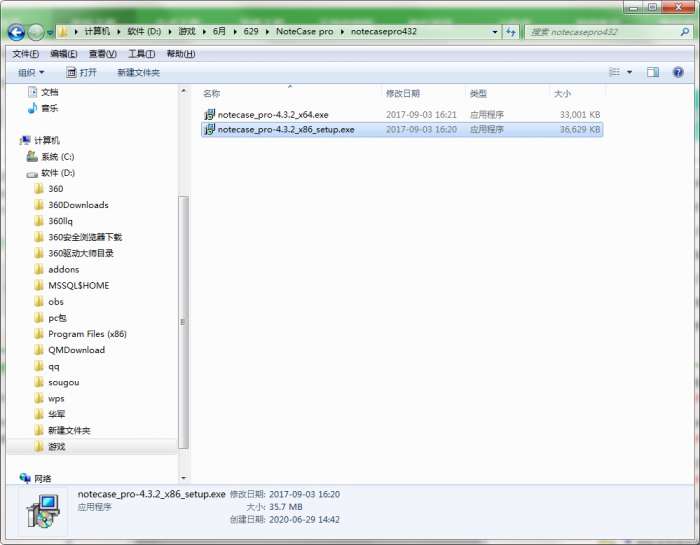Open the view options dropdown arrow

click(x=629, y=72)
